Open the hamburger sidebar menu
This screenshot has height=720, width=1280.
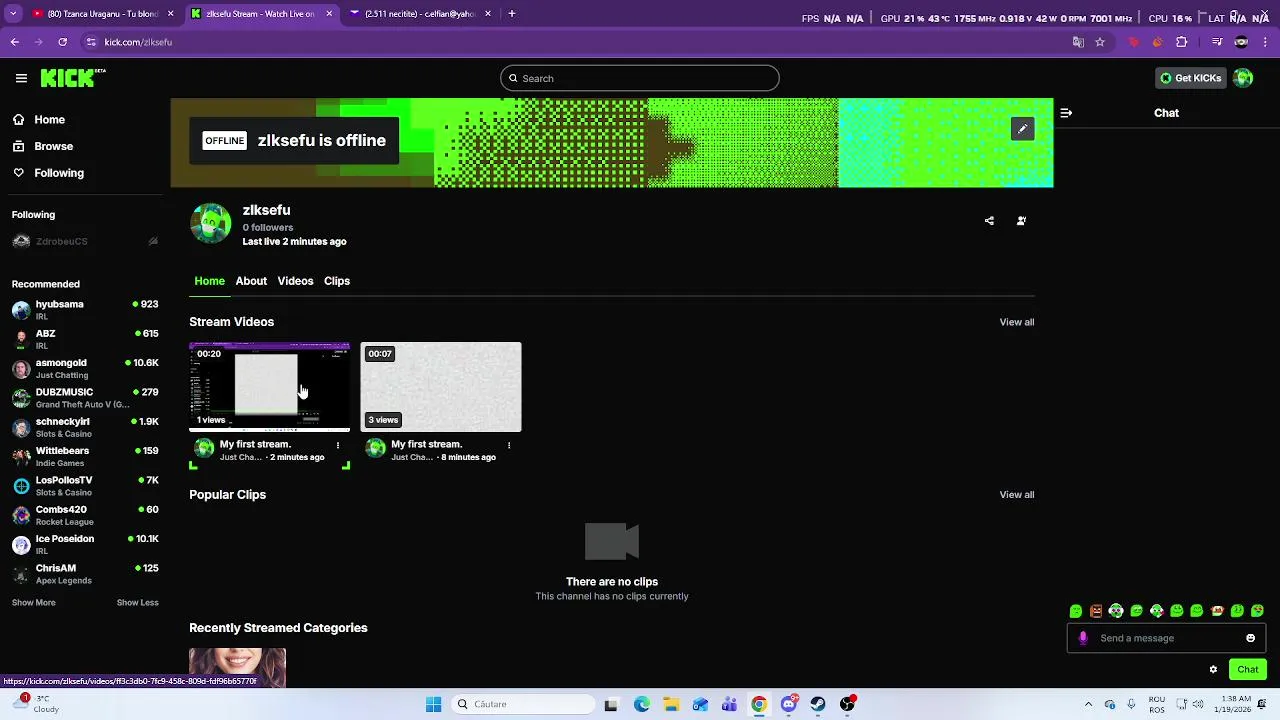[21, 78]
